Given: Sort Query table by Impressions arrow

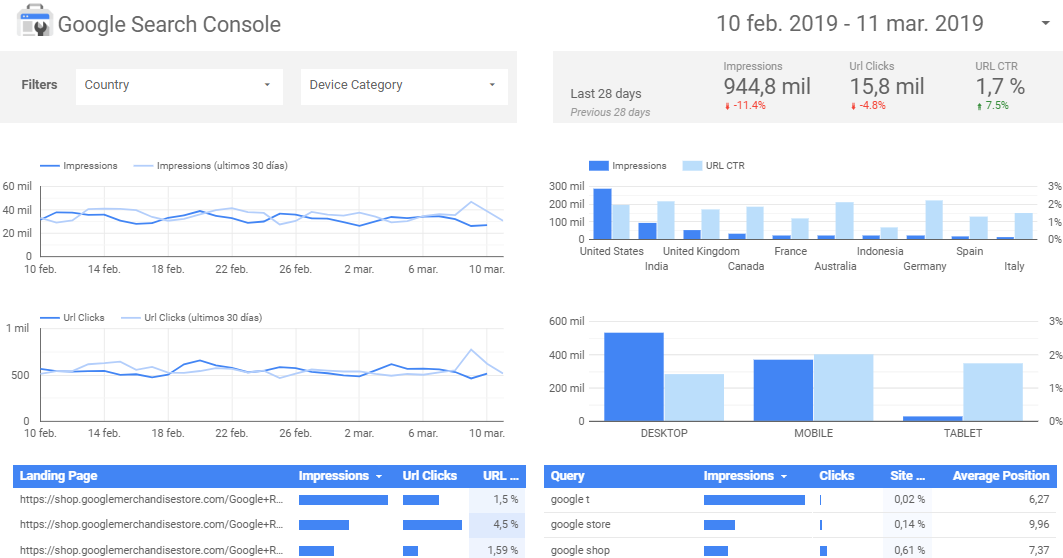Looking at the screenshot, I should pos(784,477).
